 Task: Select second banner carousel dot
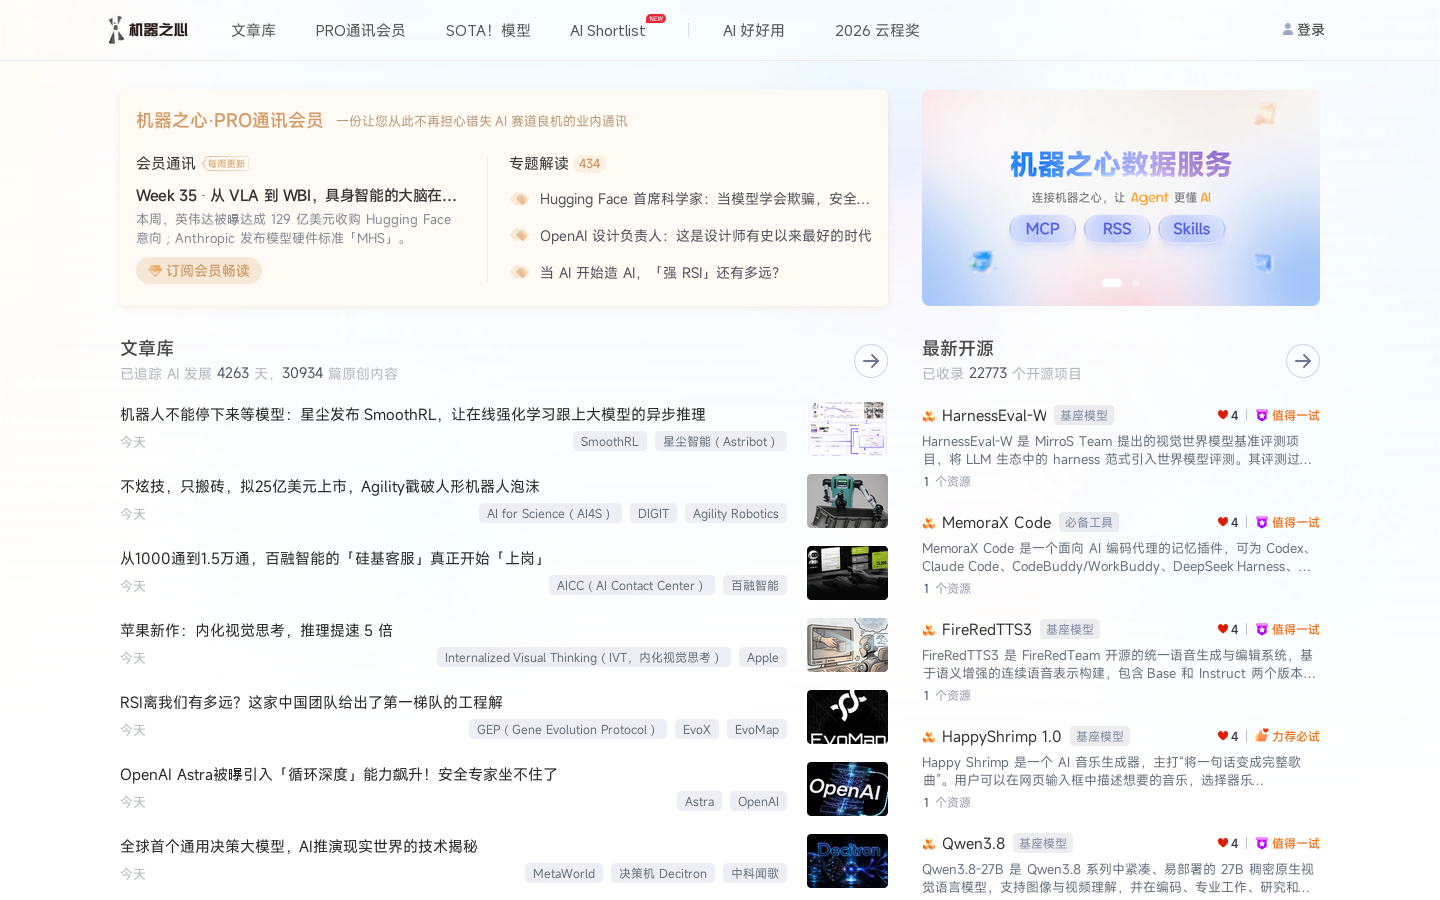1135,283
